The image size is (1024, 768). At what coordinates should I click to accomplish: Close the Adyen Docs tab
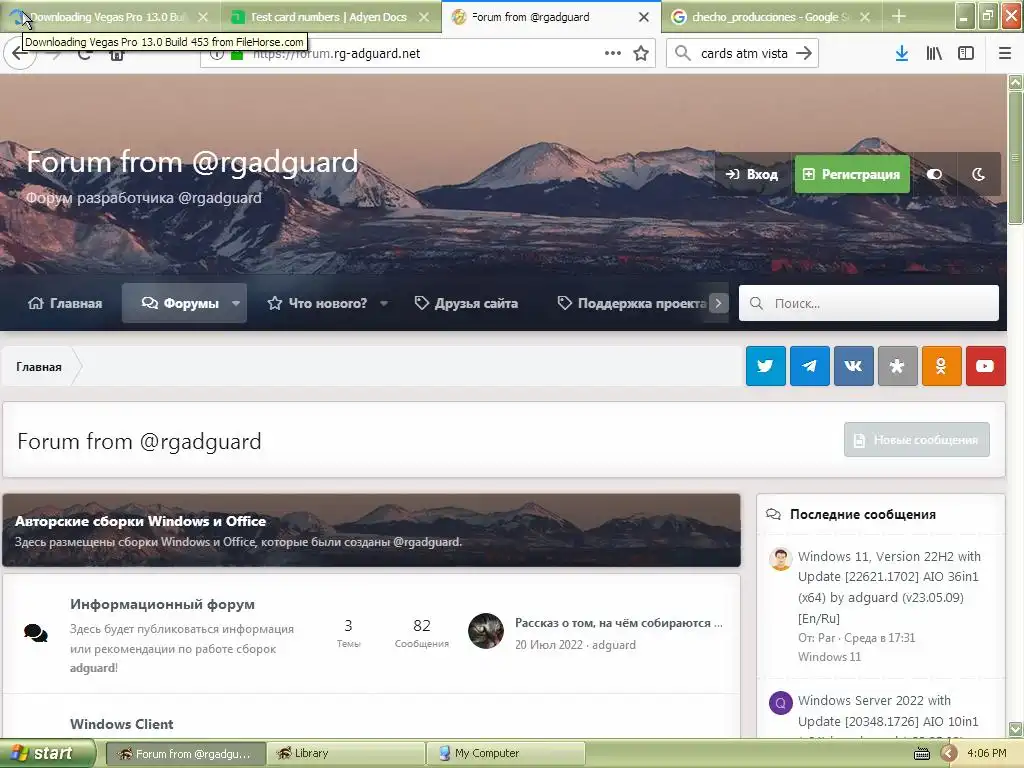(424, 17)
